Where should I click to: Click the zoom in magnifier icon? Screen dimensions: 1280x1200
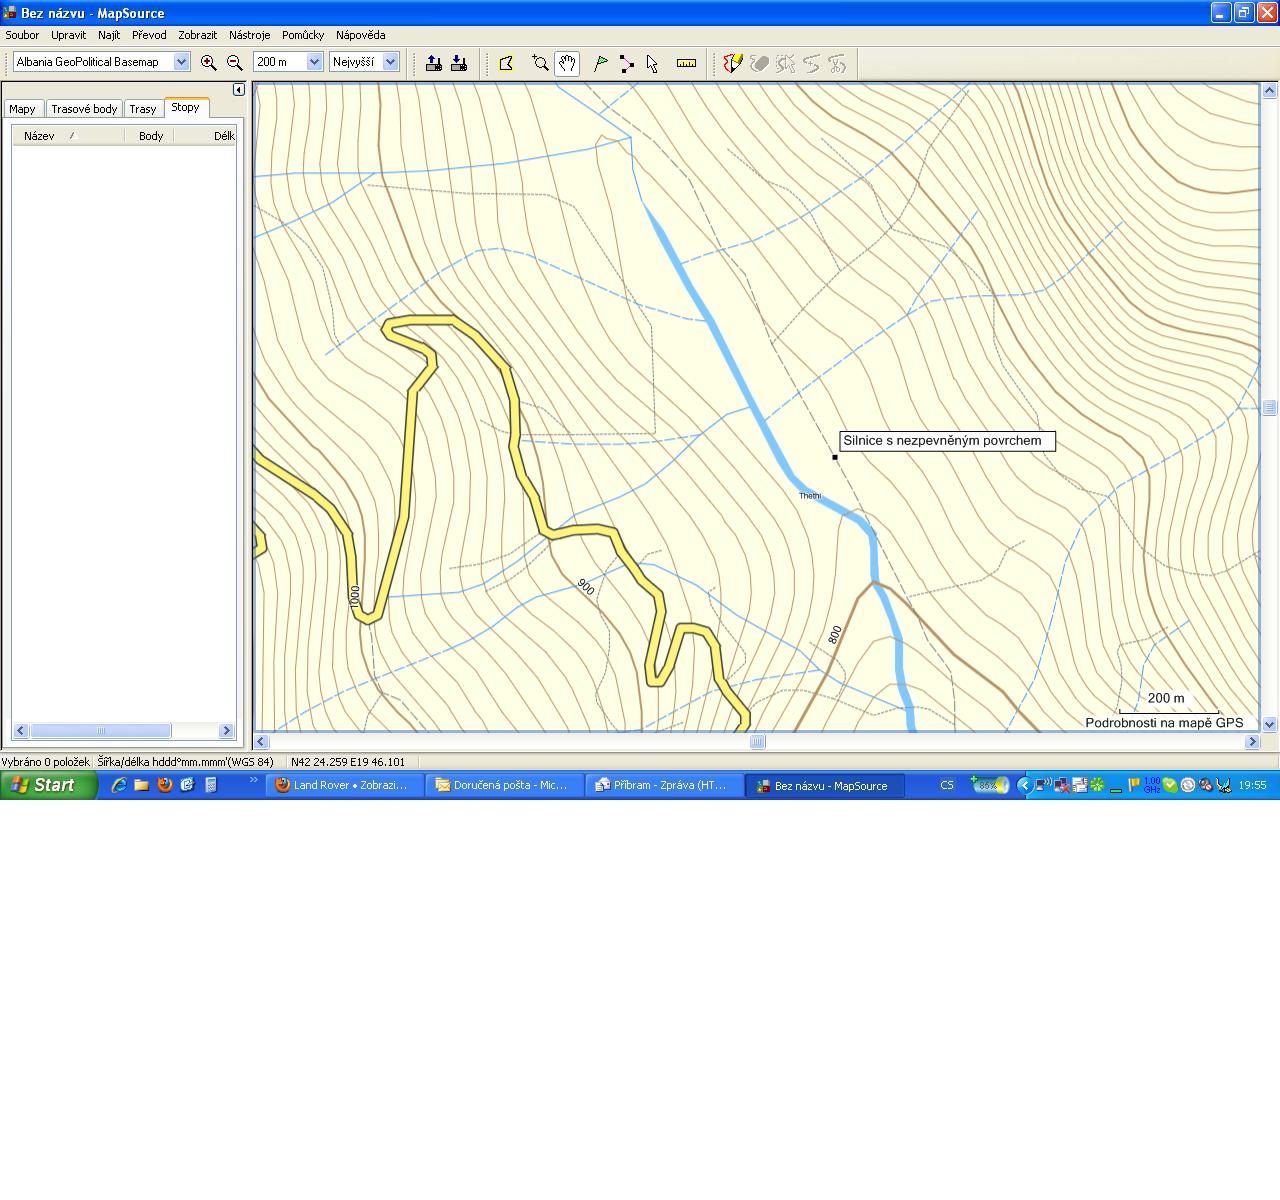pos(208,62)
